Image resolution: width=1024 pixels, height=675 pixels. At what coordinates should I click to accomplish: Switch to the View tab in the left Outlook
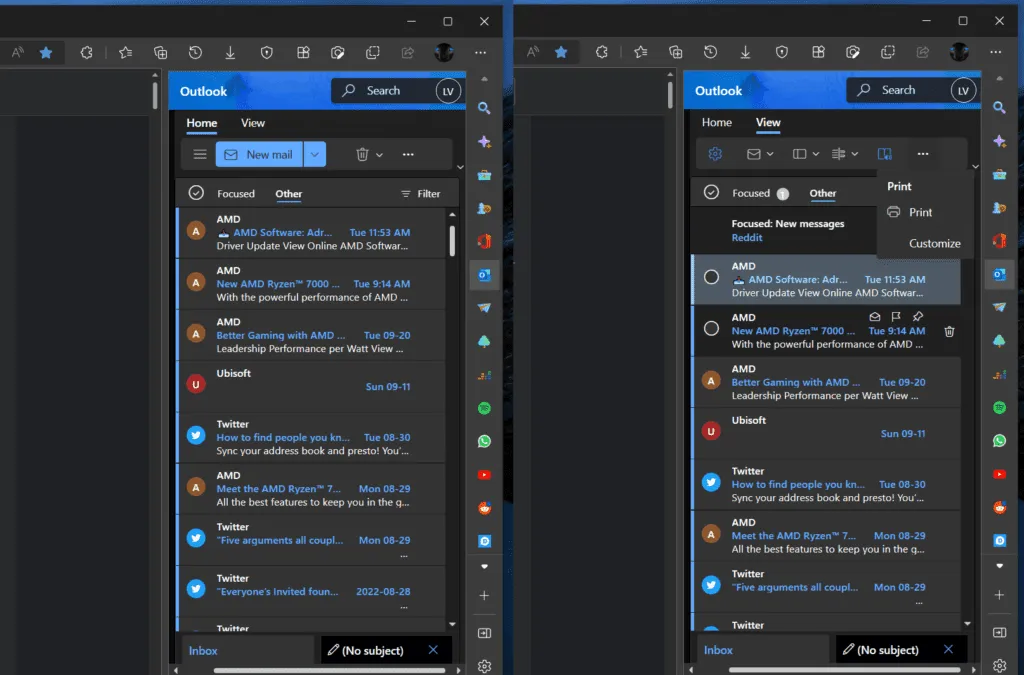coord(253,123)
